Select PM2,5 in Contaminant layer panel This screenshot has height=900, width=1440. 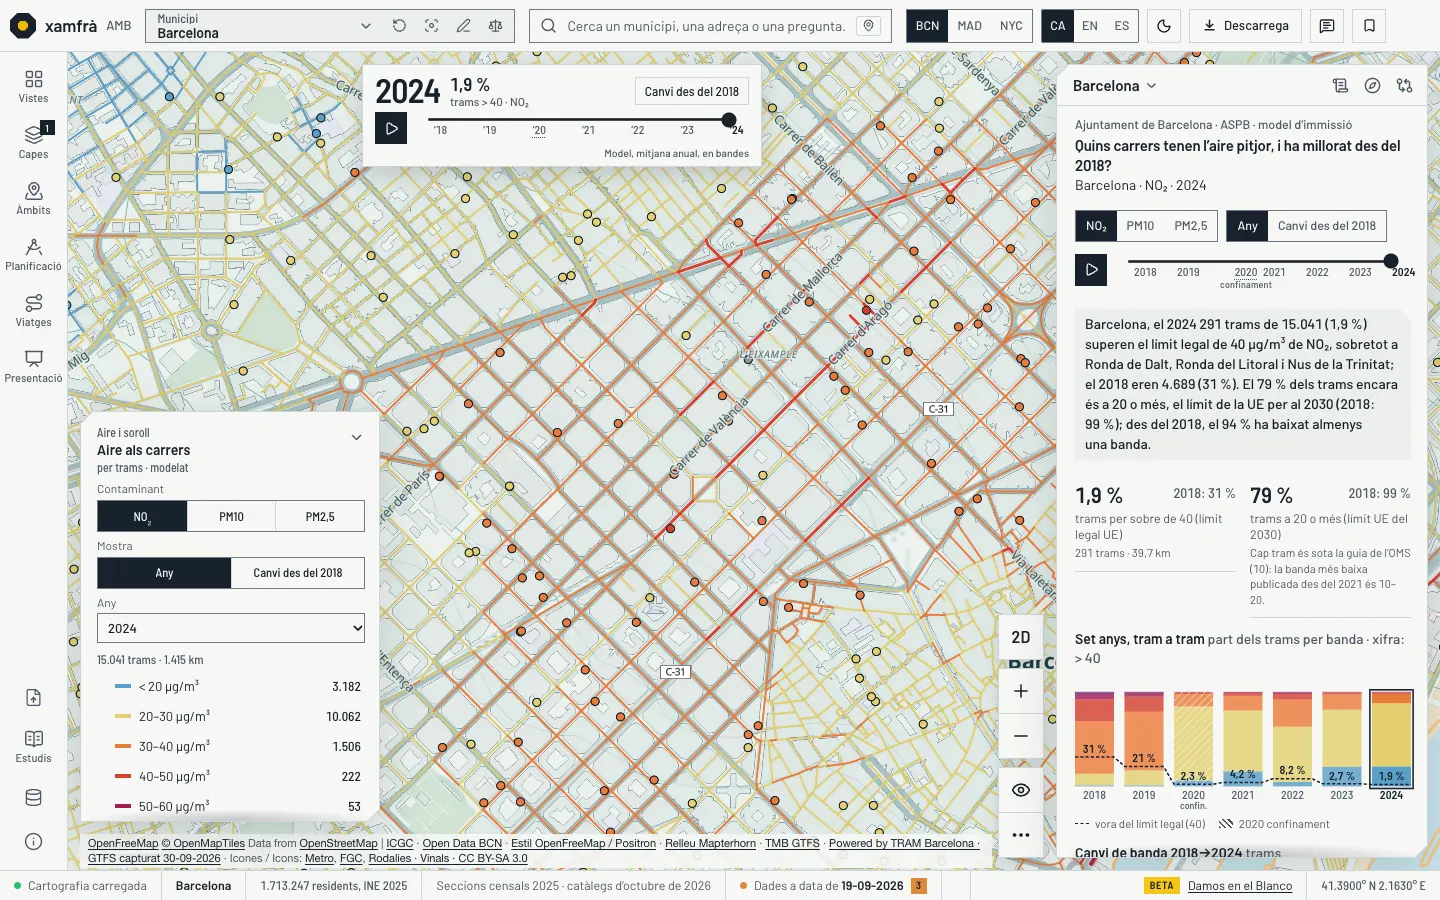click(x=320, y=517)
